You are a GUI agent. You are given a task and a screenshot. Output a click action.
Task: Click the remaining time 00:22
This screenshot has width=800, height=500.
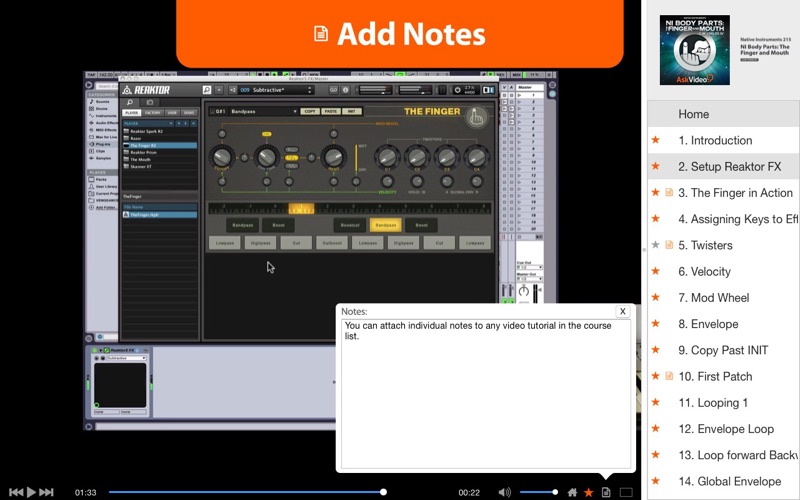pos(469,492)
